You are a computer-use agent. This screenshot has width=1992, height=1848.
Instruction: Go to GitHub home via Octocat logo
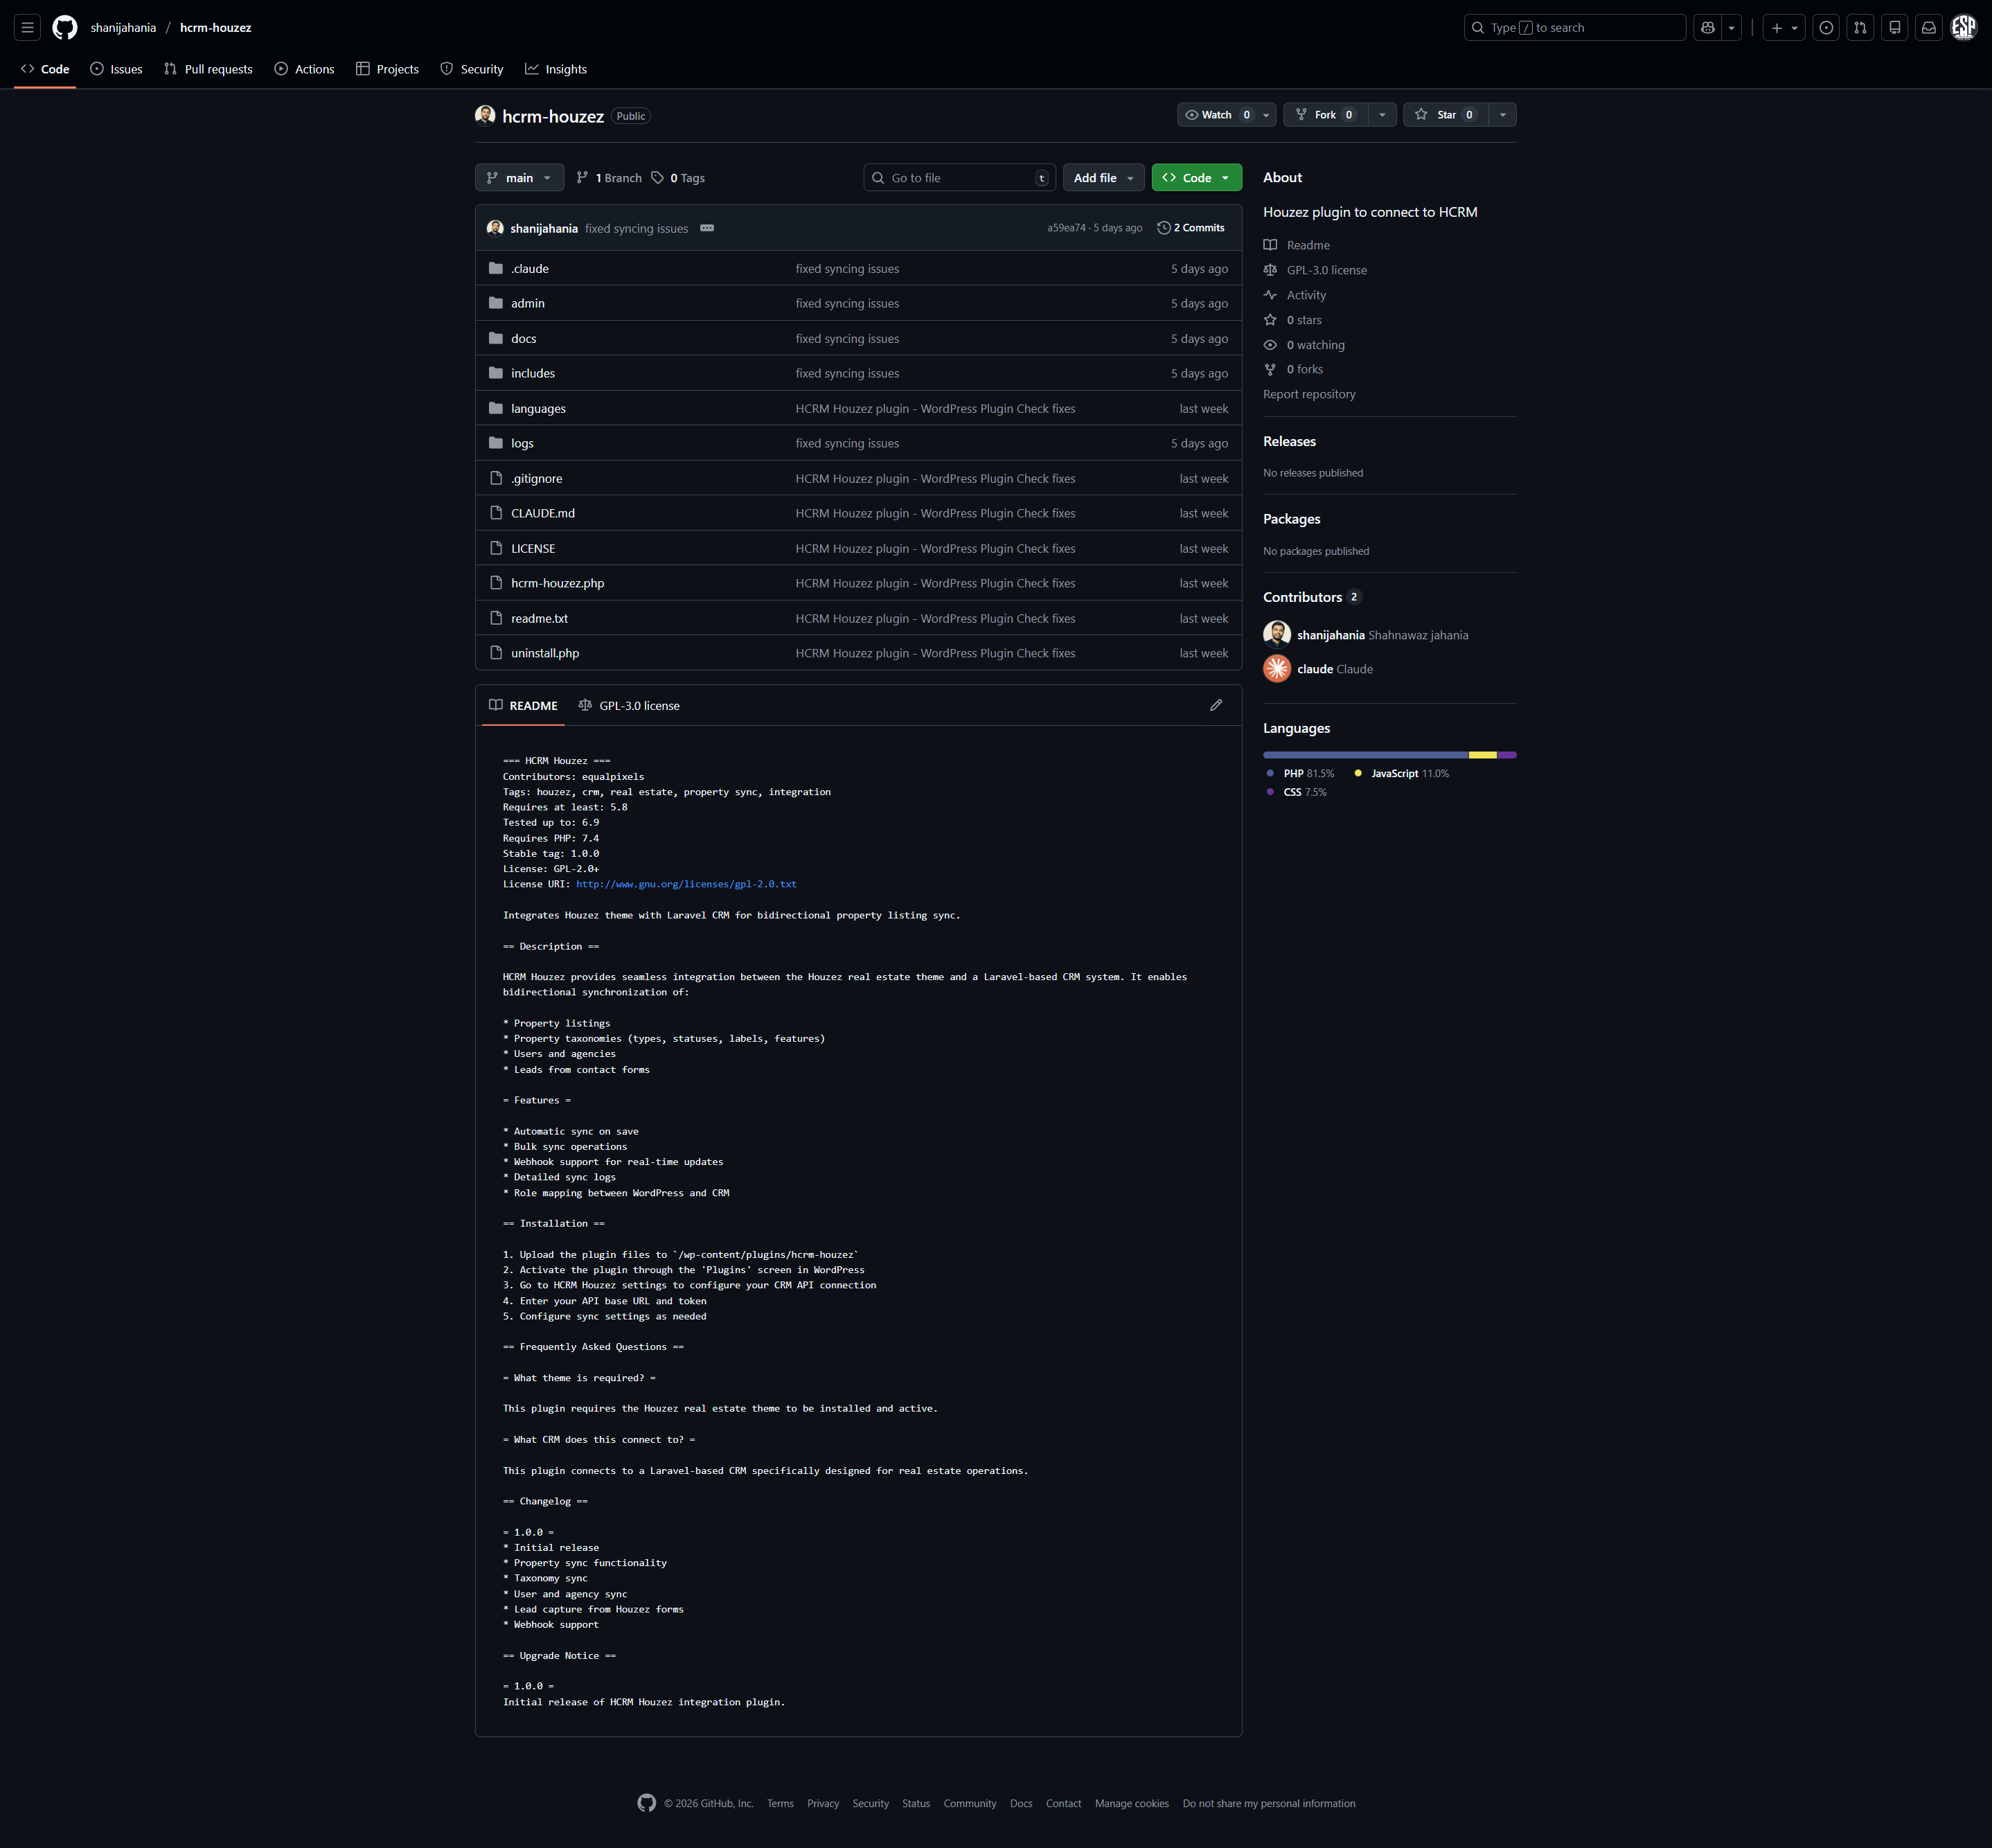coord(65,28)
